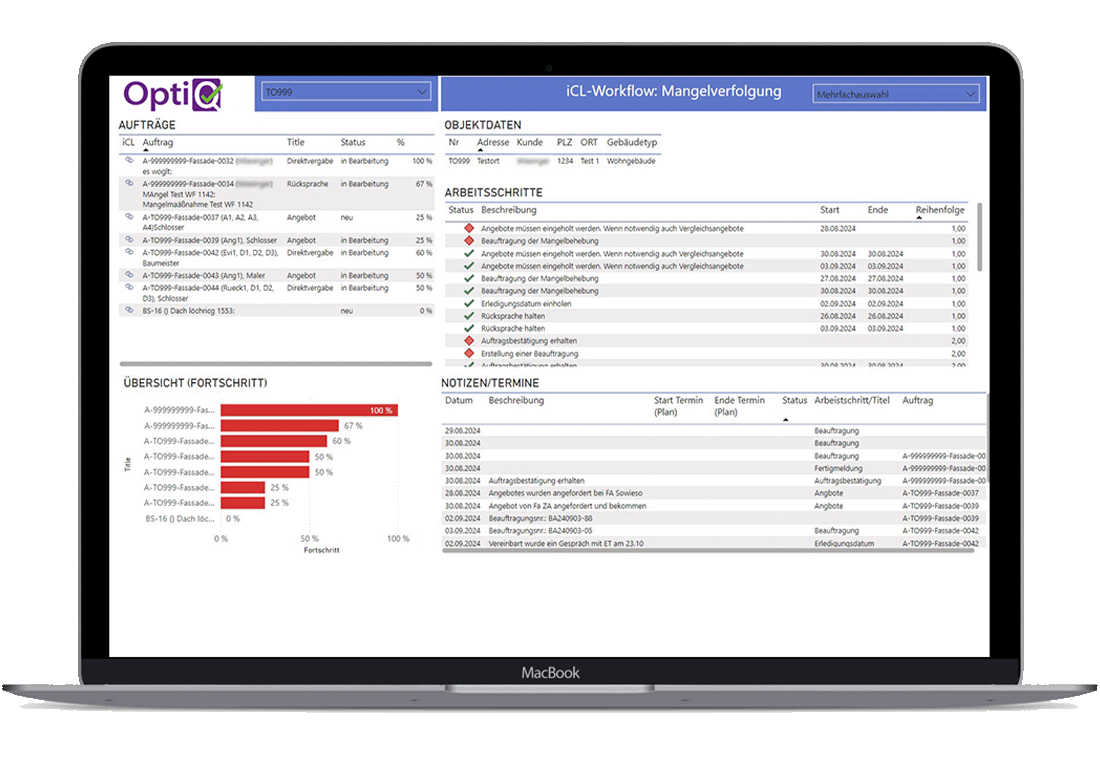Open the TO999 object dropdown
Image resolution: width=1100 pixels, height=760 pixels.
click(345, 93)
